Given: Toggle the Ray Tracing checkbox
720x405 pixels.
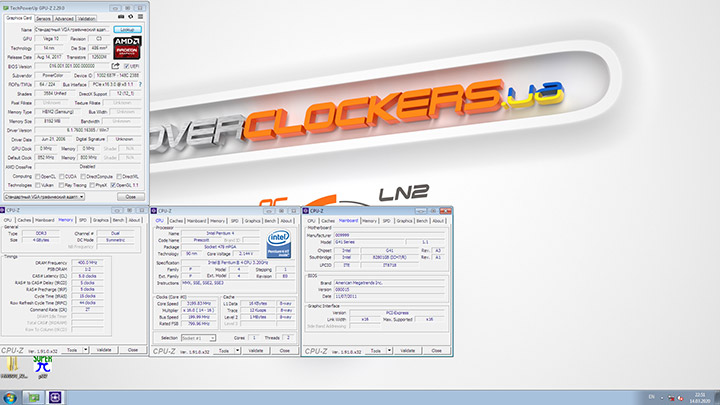Looking at the screenshot, I should tap(62, 185).
